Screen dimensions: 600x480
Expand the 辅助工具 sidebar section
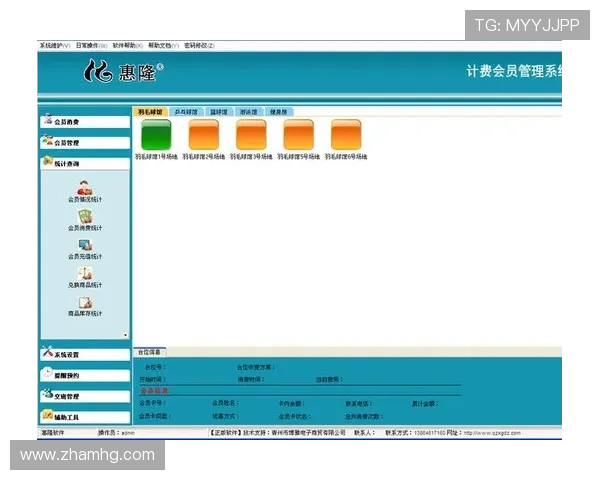point(85,417)
